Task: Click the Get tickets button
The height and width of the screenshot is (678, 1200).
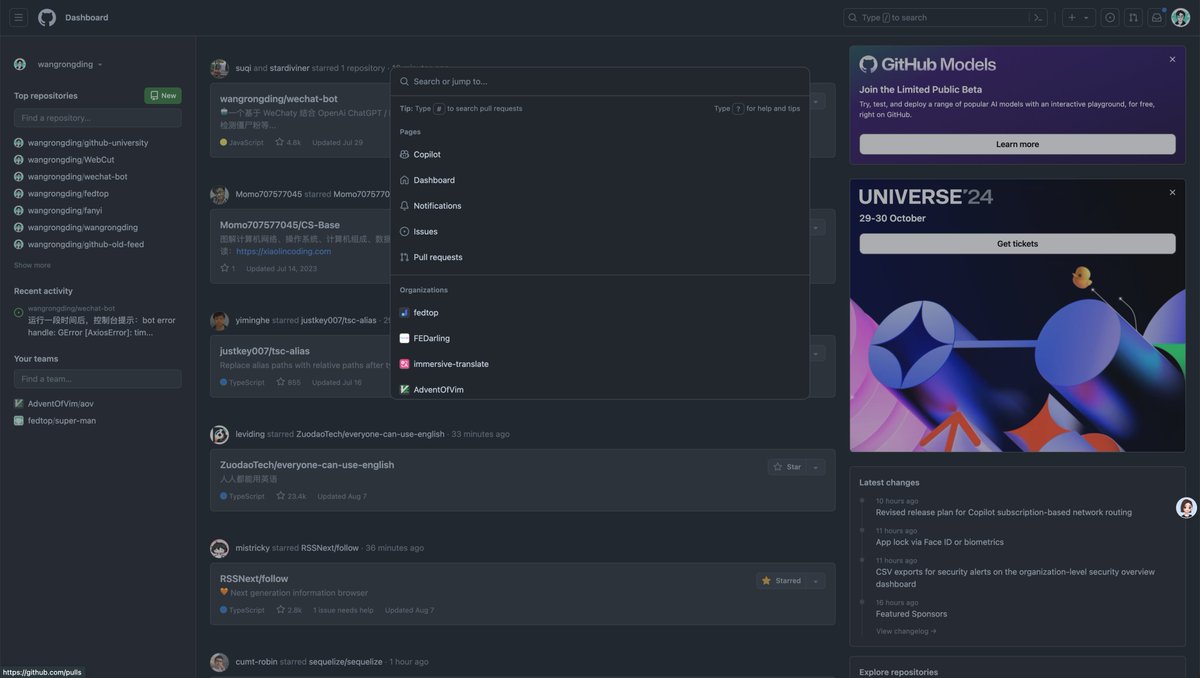Action: [1017, 244]
